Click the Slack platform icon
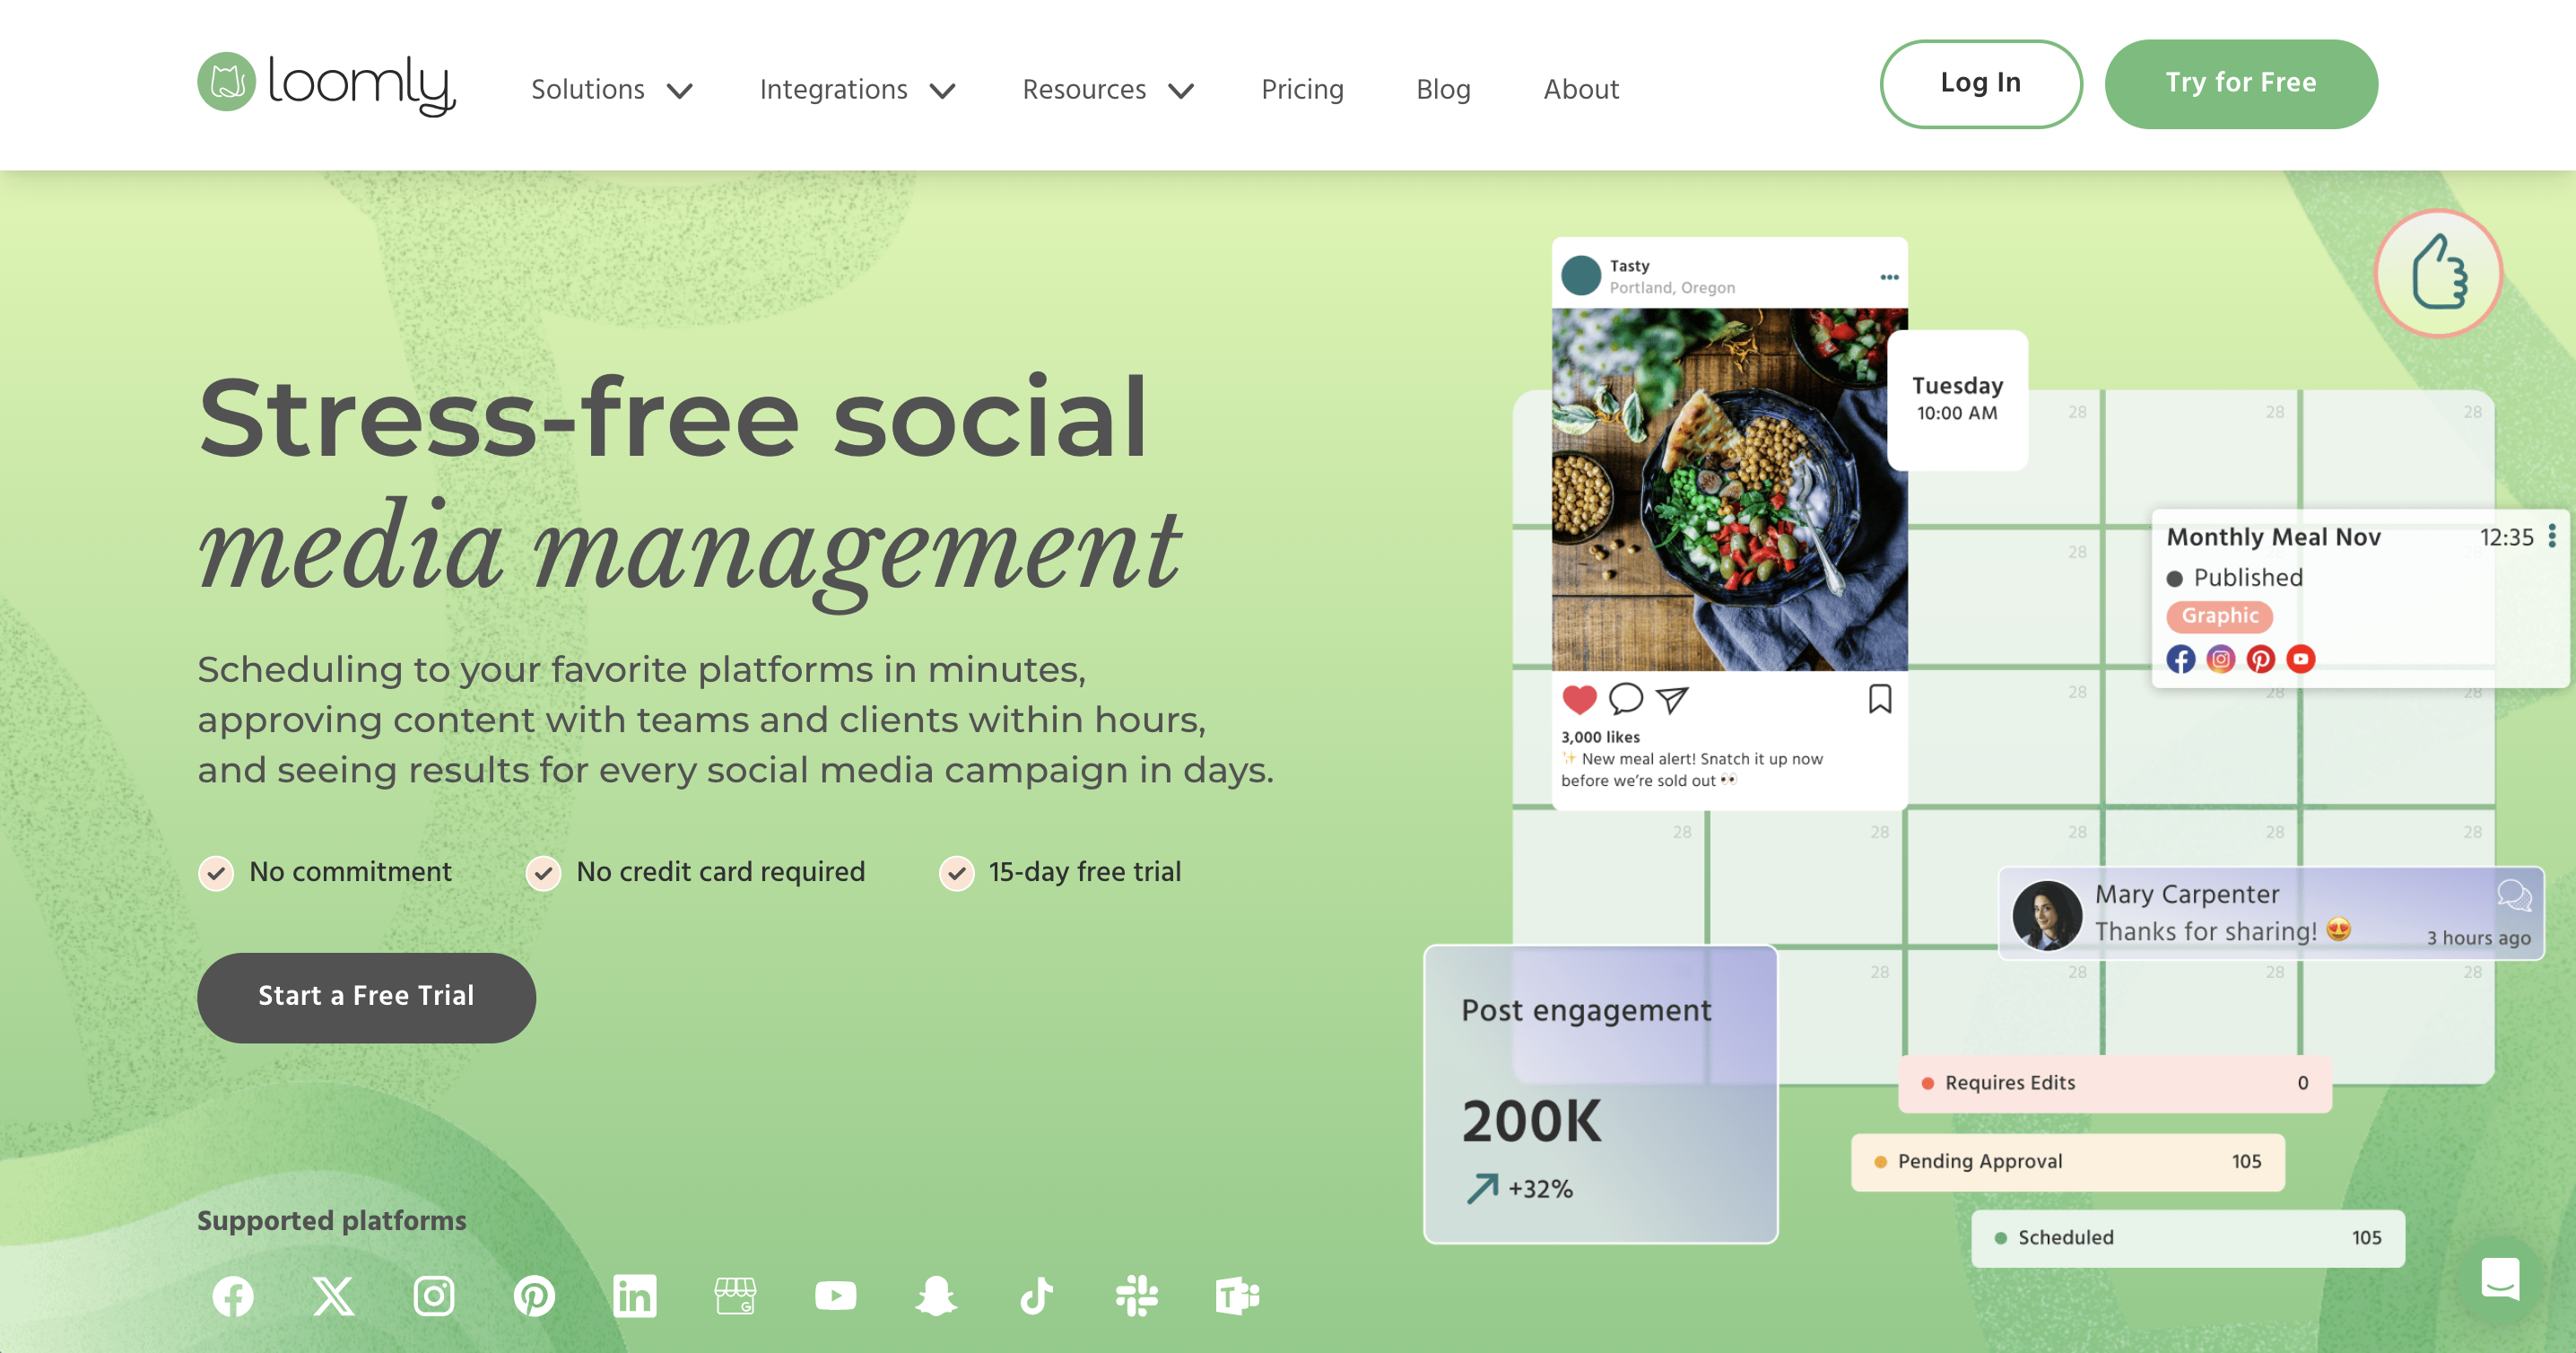This screenshot has width=2576, height=1353. pyautogui.click(x=1136, y=1294)
